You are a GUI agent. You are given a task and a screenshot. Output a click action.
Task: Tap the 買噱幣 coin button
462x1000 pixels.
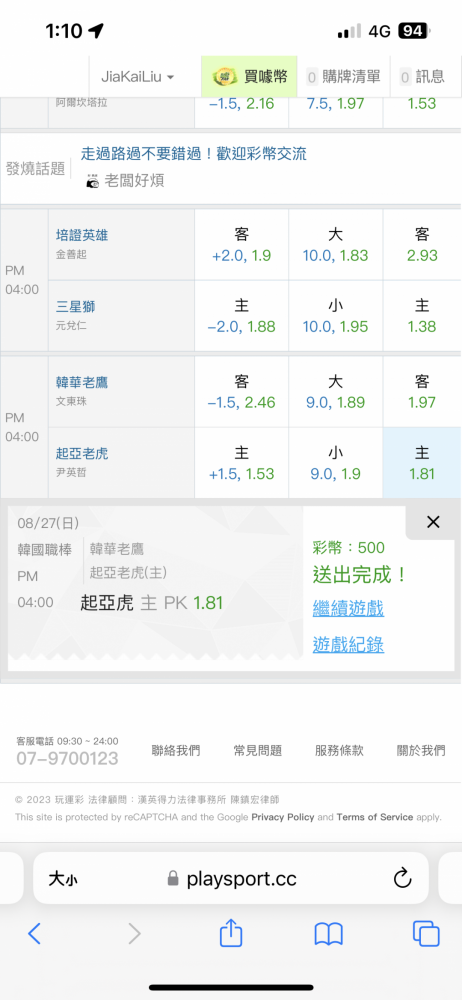[x=249, y=77]
